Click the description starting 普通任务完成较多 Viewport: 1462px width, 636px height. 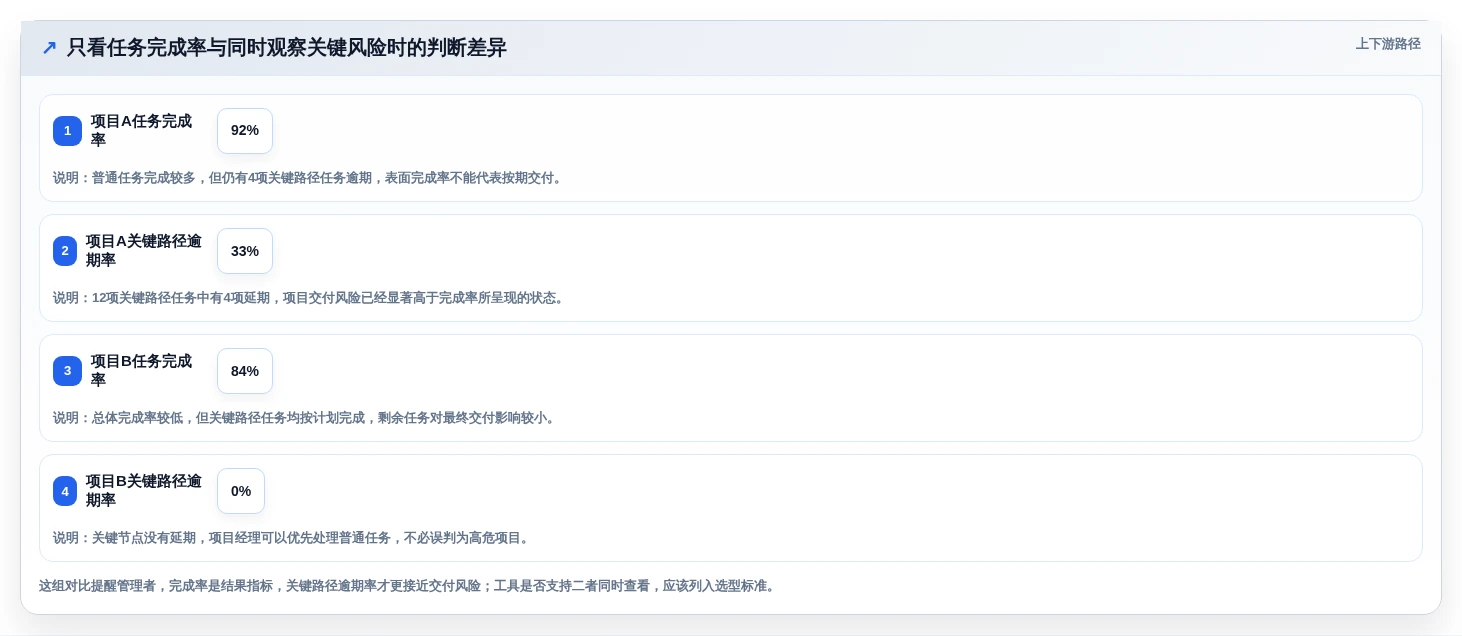click(x=310, y=178)
